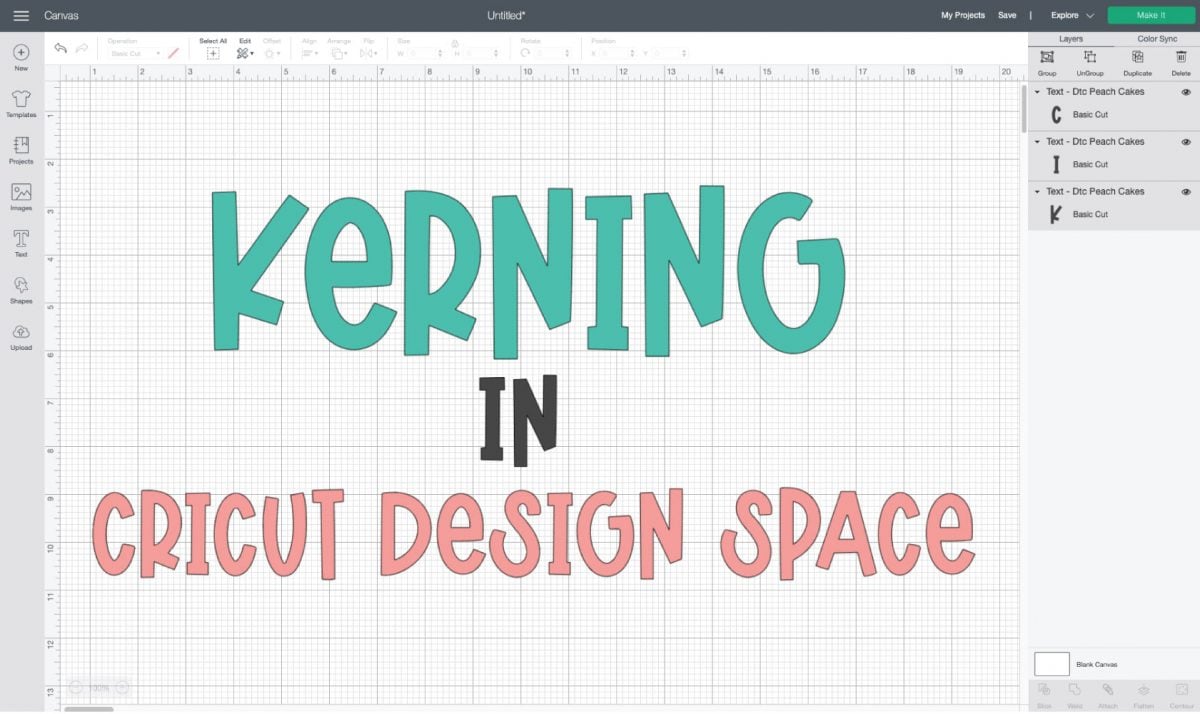Click the Width size input field
This screenshot has height=714, width=1200.
pyautogui.click(x=425, y=53)
